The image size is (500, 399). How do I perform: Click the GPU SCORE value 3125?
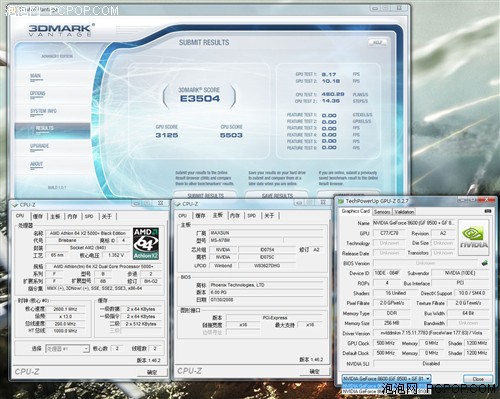click(x=167, y=135)
